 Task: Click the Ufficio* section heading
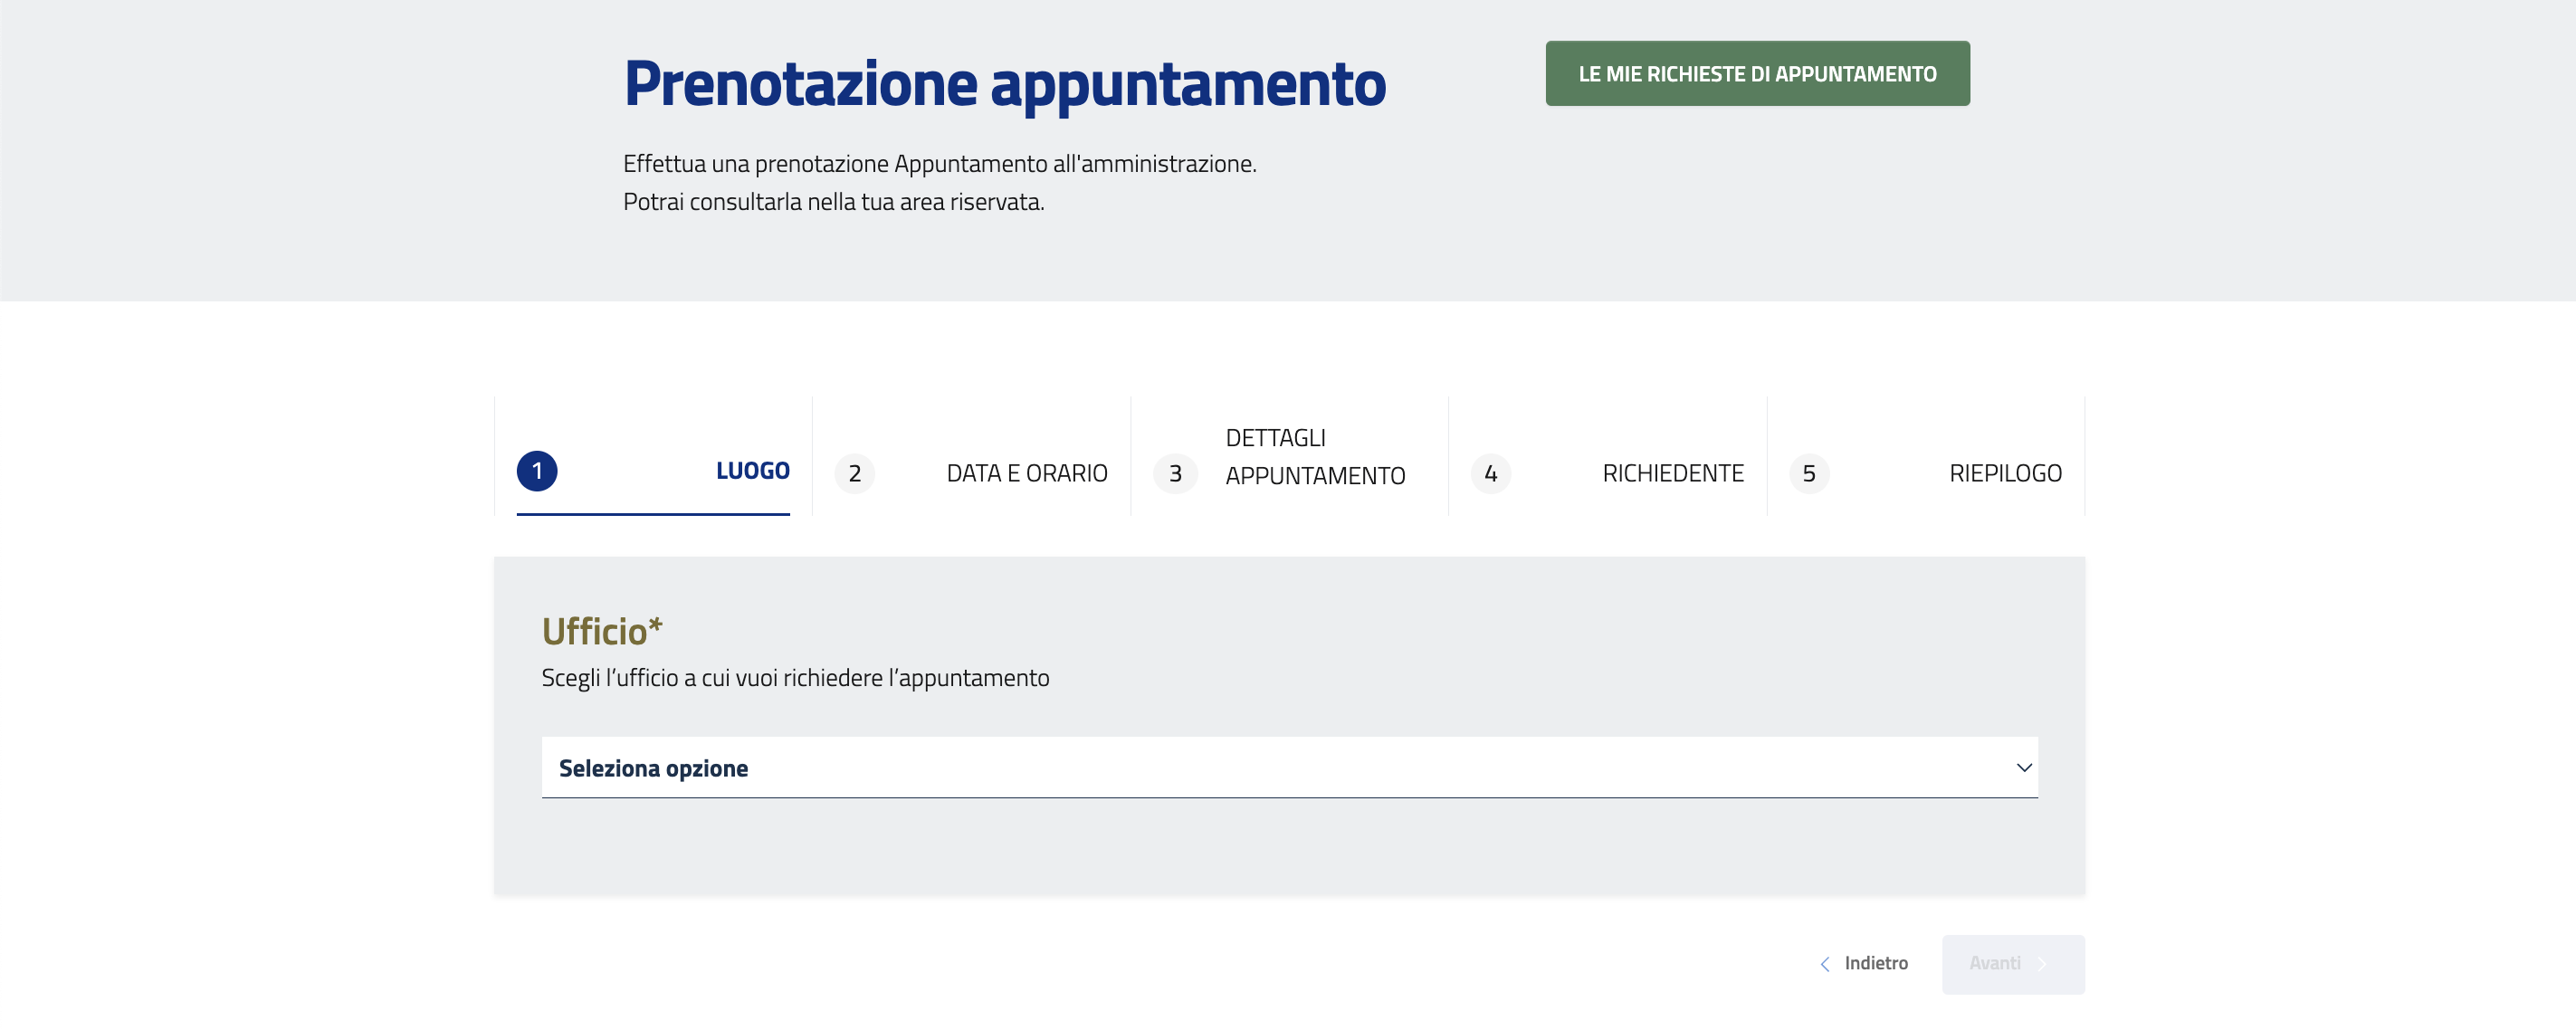(601, 631)
